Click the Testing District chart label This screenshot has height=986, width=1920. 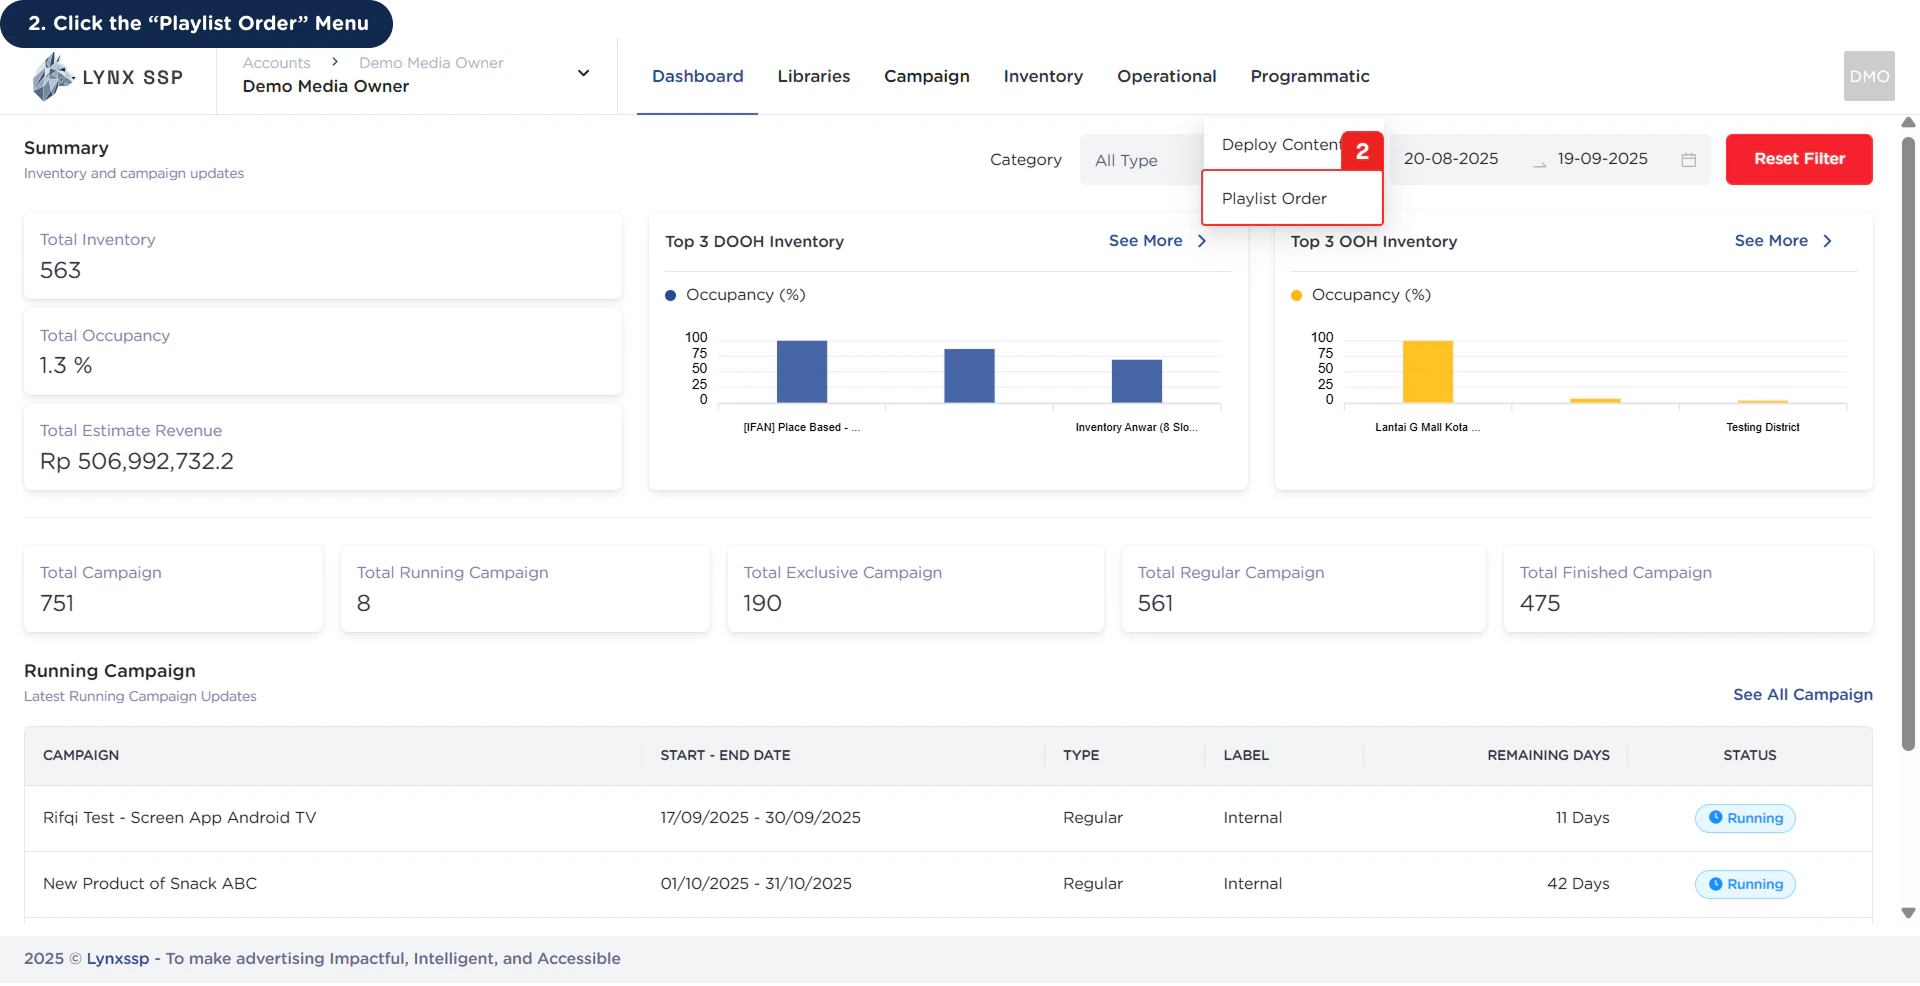coord(1762,428)
